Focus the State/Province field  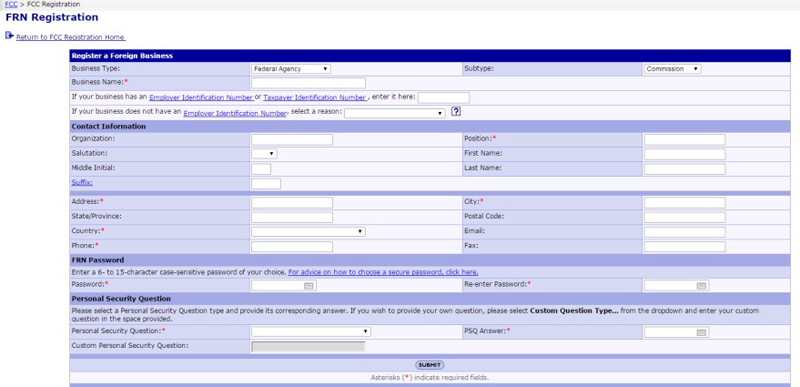[x=292, y=217]
